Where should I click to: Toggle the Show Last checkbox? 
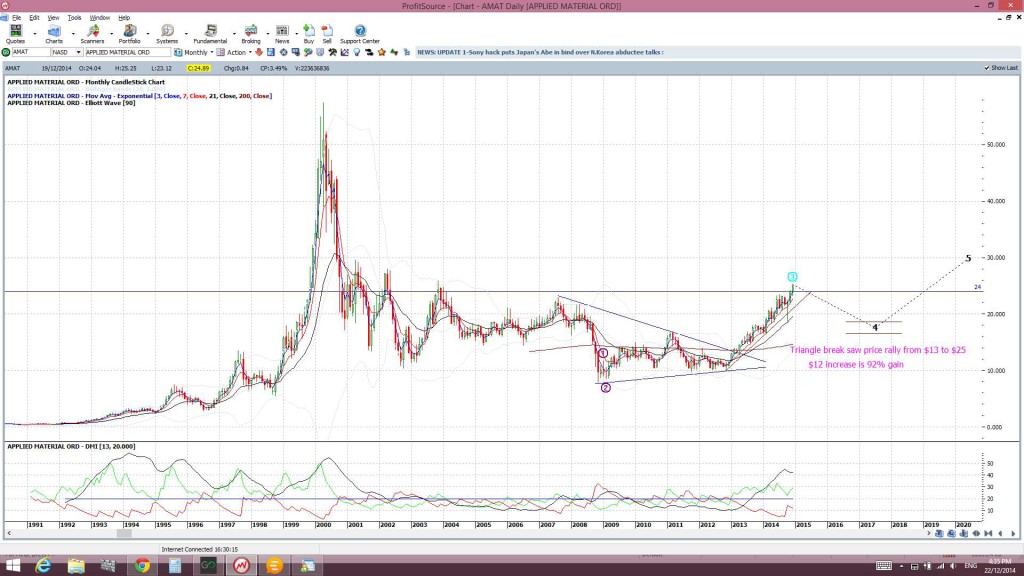(x=987, y=68)
